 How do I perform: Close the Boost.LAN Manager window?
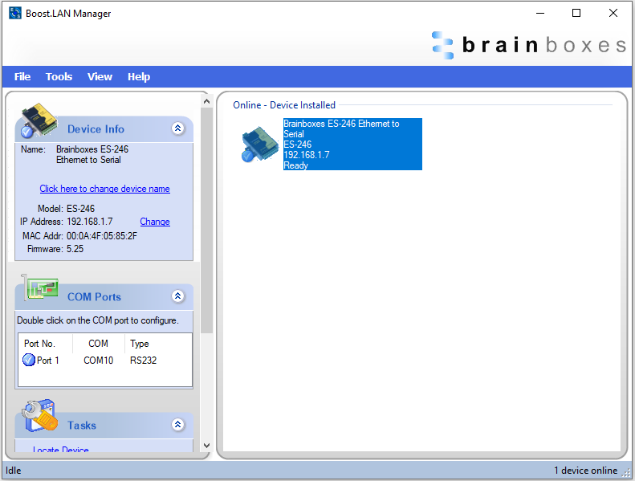click(613, 13)
